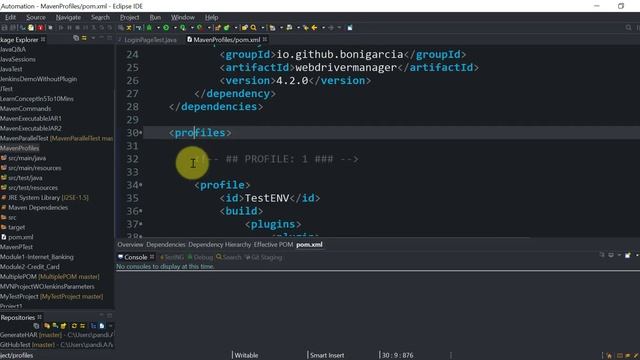The image size is (640, 360).
Task: Open the Window menu
Action: point(182,17)
